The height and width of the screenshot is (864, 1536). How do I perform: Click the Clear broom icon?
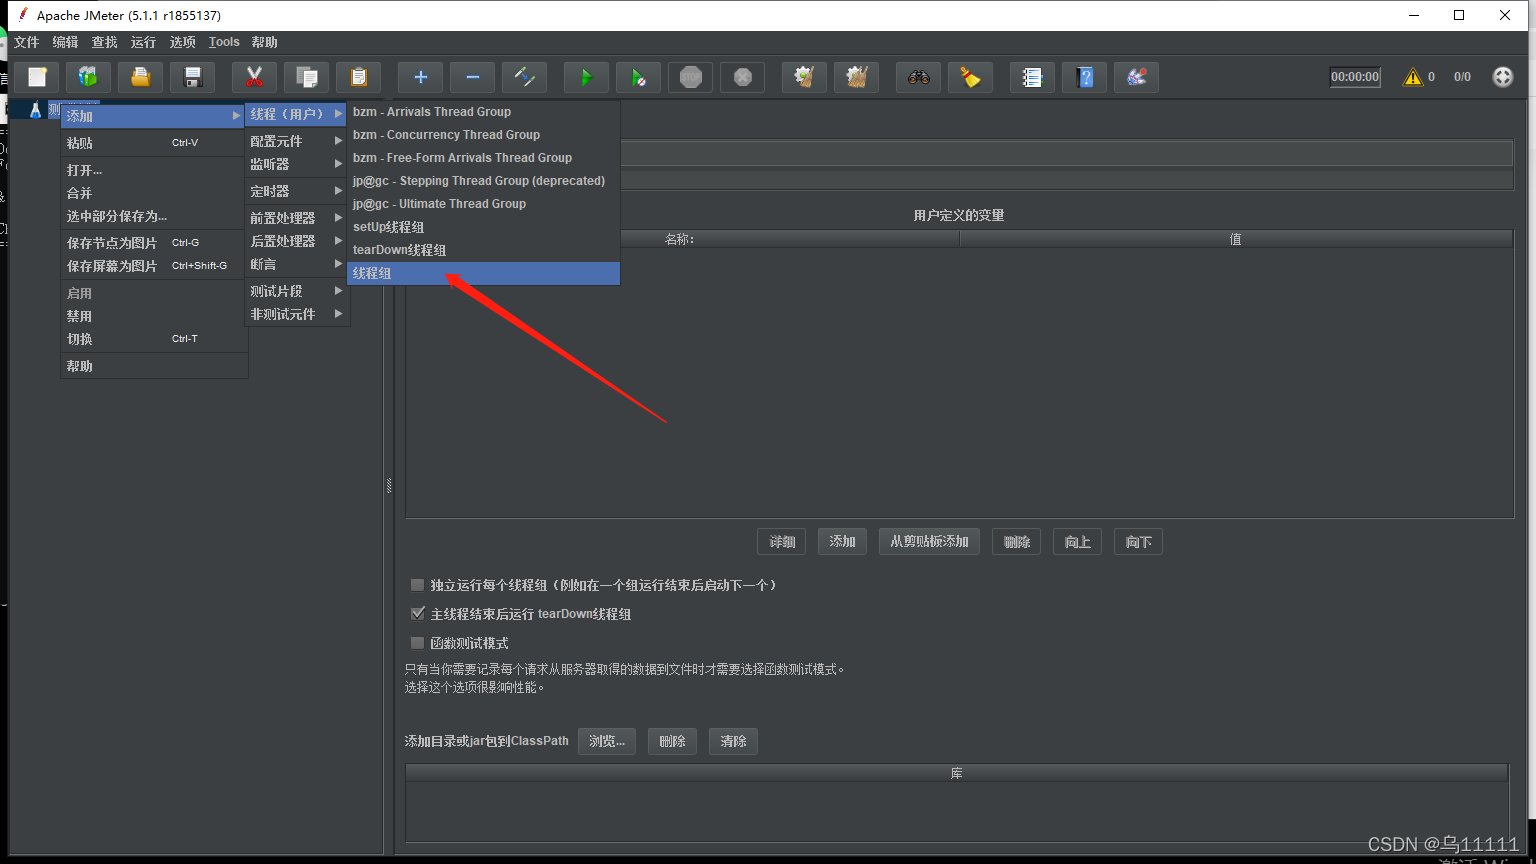pos(805,77)
